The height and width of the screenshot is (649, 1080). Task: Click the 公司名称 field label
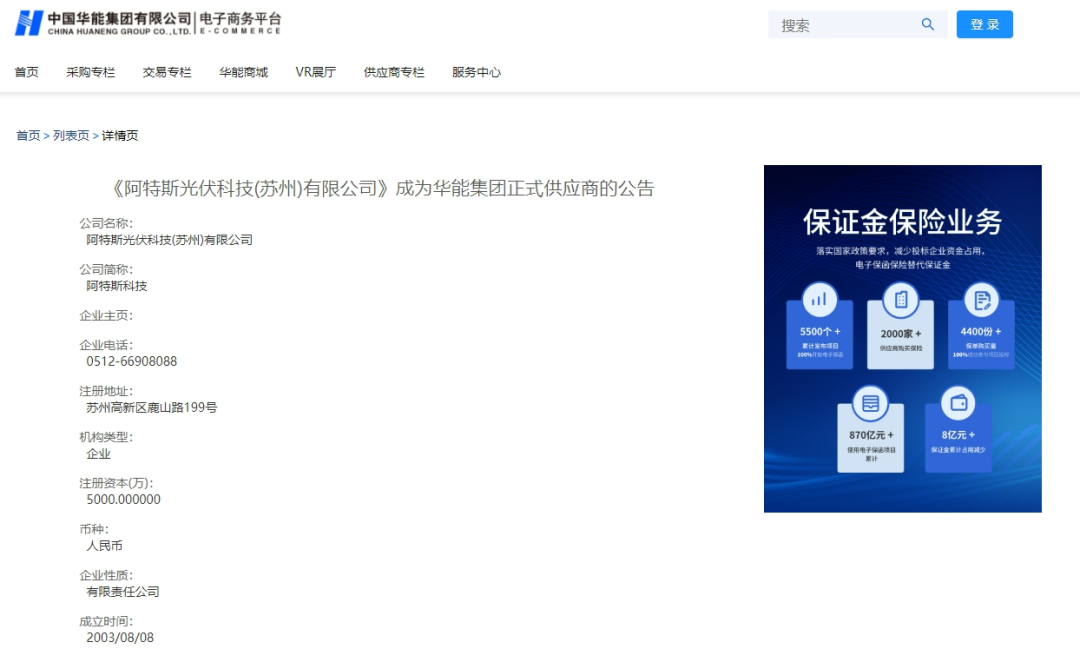tap(106, 223)
